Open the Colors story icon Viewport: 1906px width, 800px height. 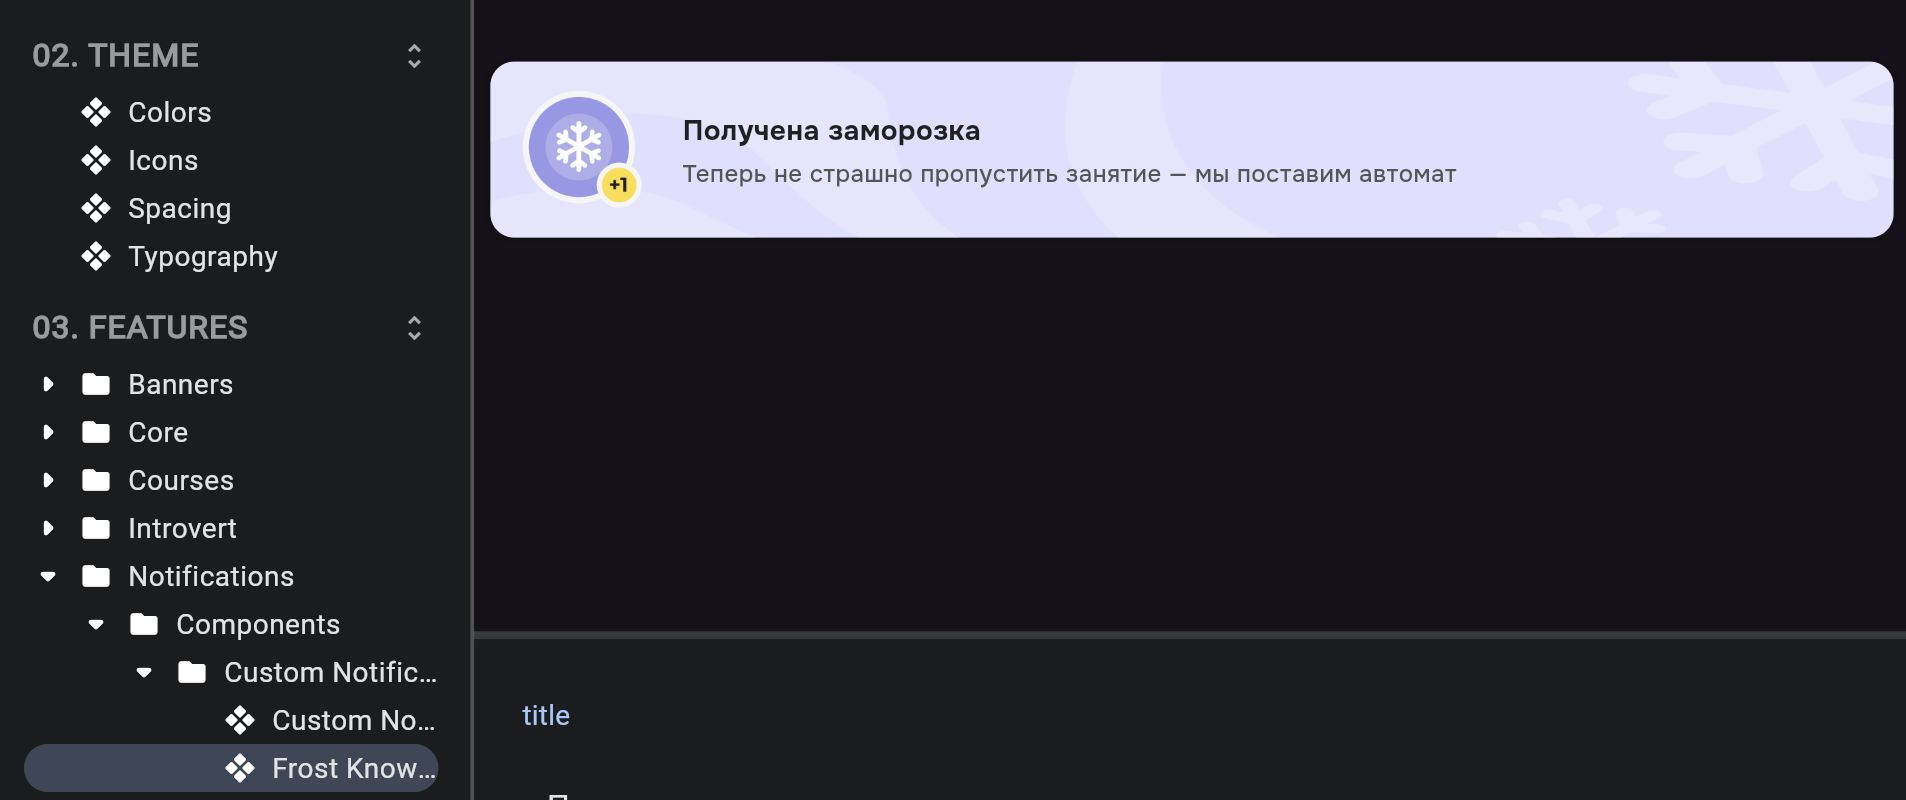(96, 112)
